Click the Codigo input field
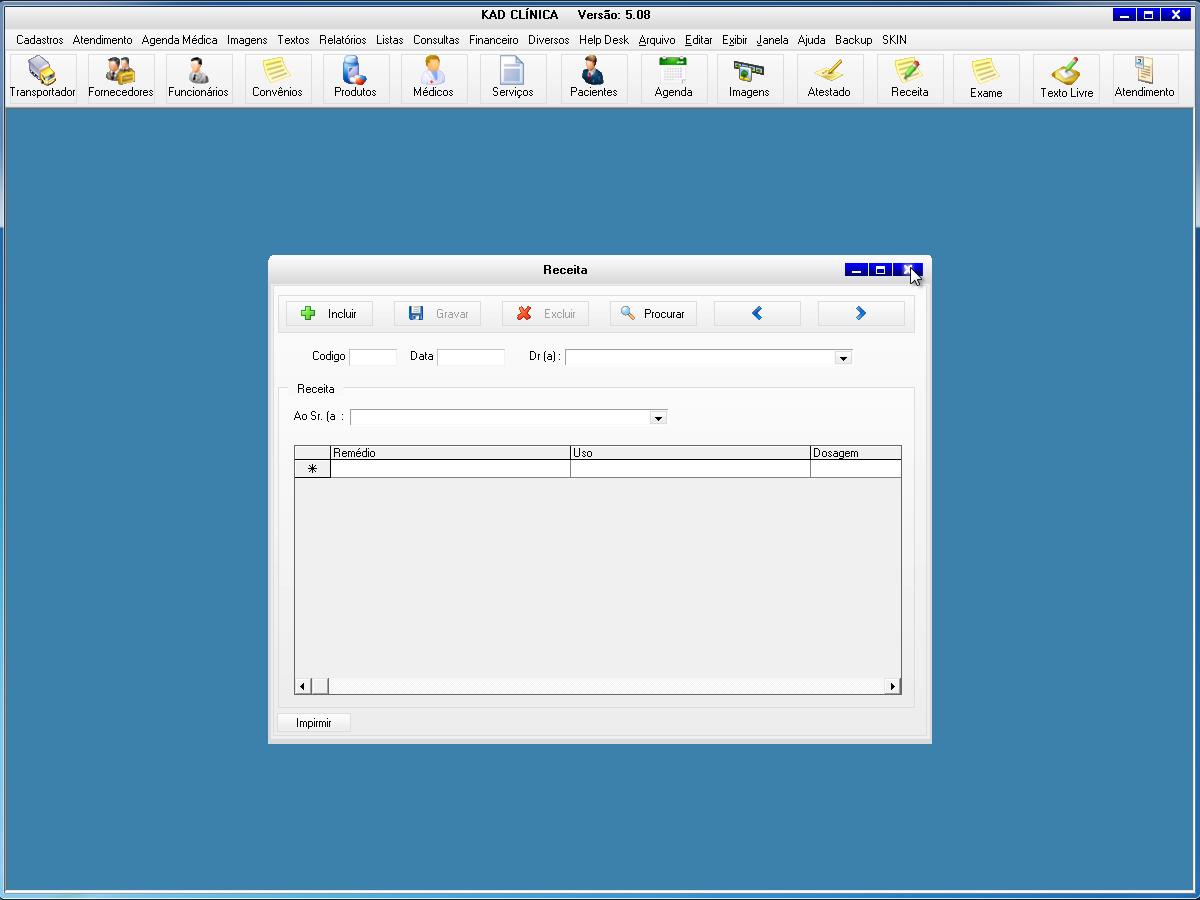The image size is (1200, 900). (x=372, y=357)
